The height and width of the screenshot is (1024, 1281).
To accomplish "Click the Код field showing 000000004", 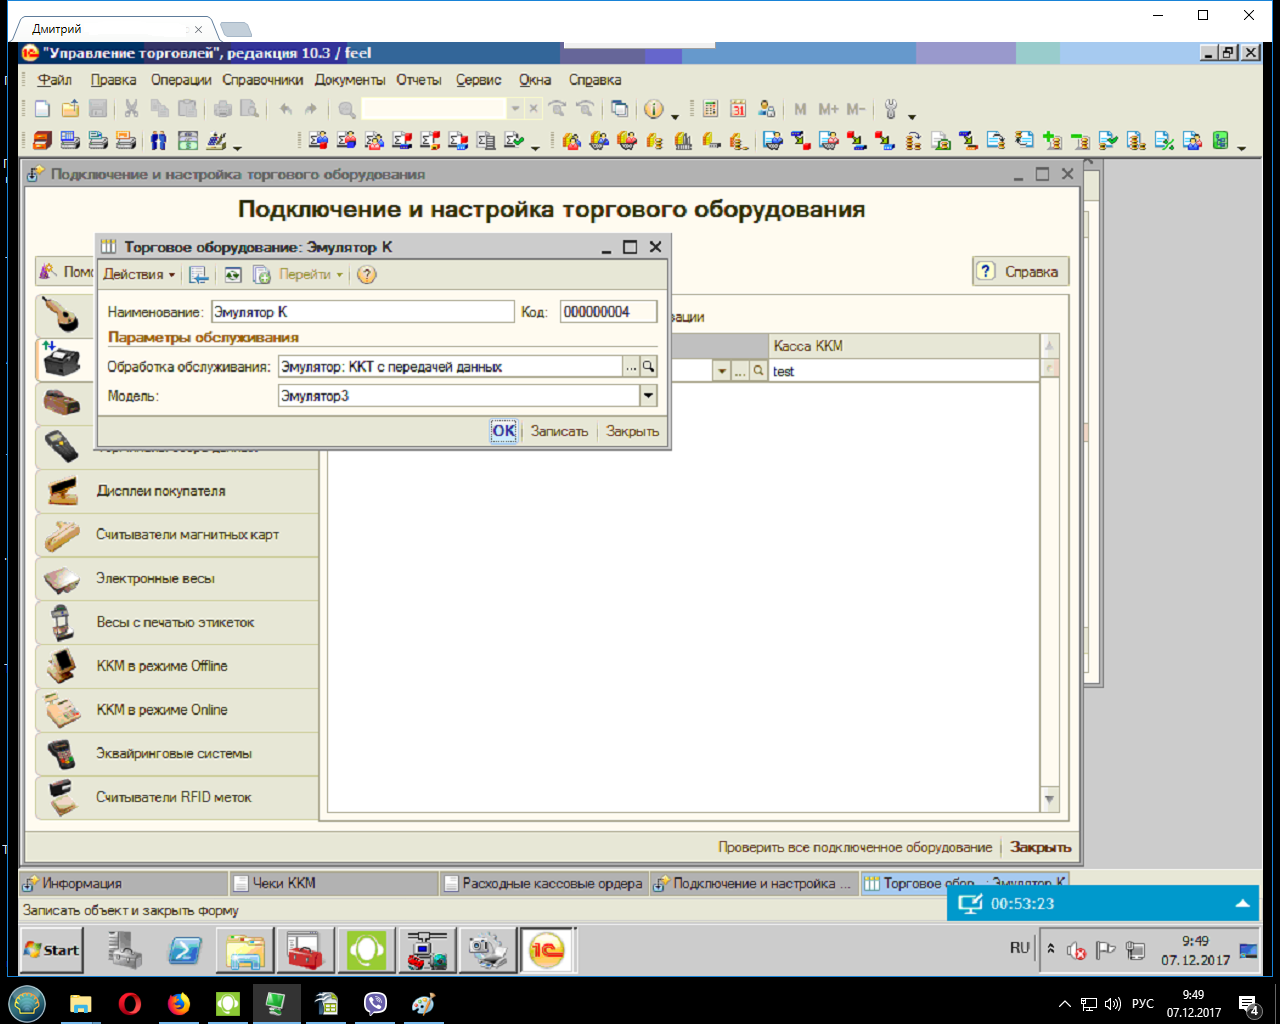I will pyautogui.click(x=608, y=312).
